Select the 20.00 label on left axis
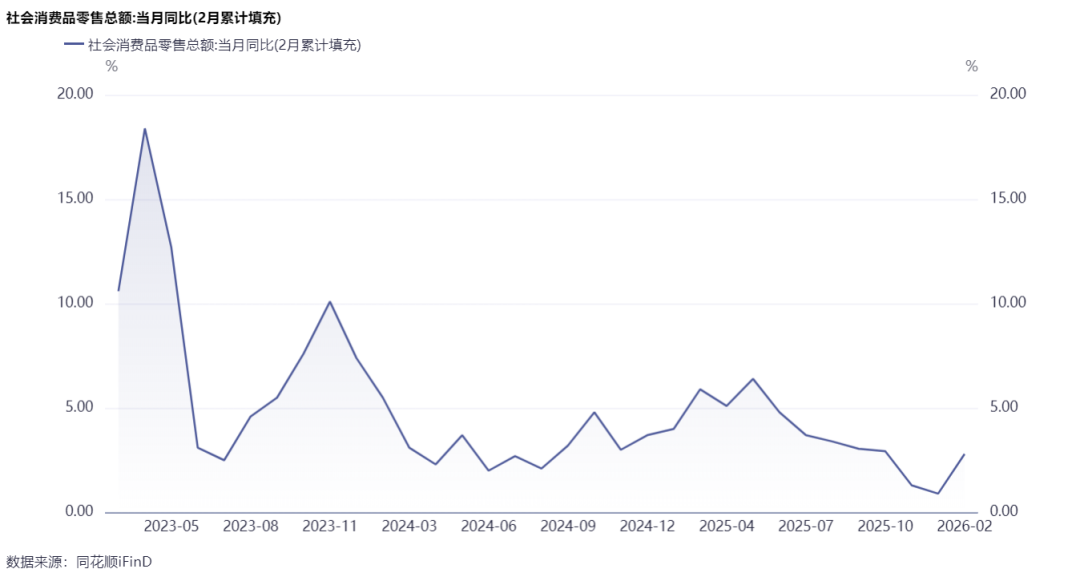Screen dimensions: 1080x577 point(75,94)
